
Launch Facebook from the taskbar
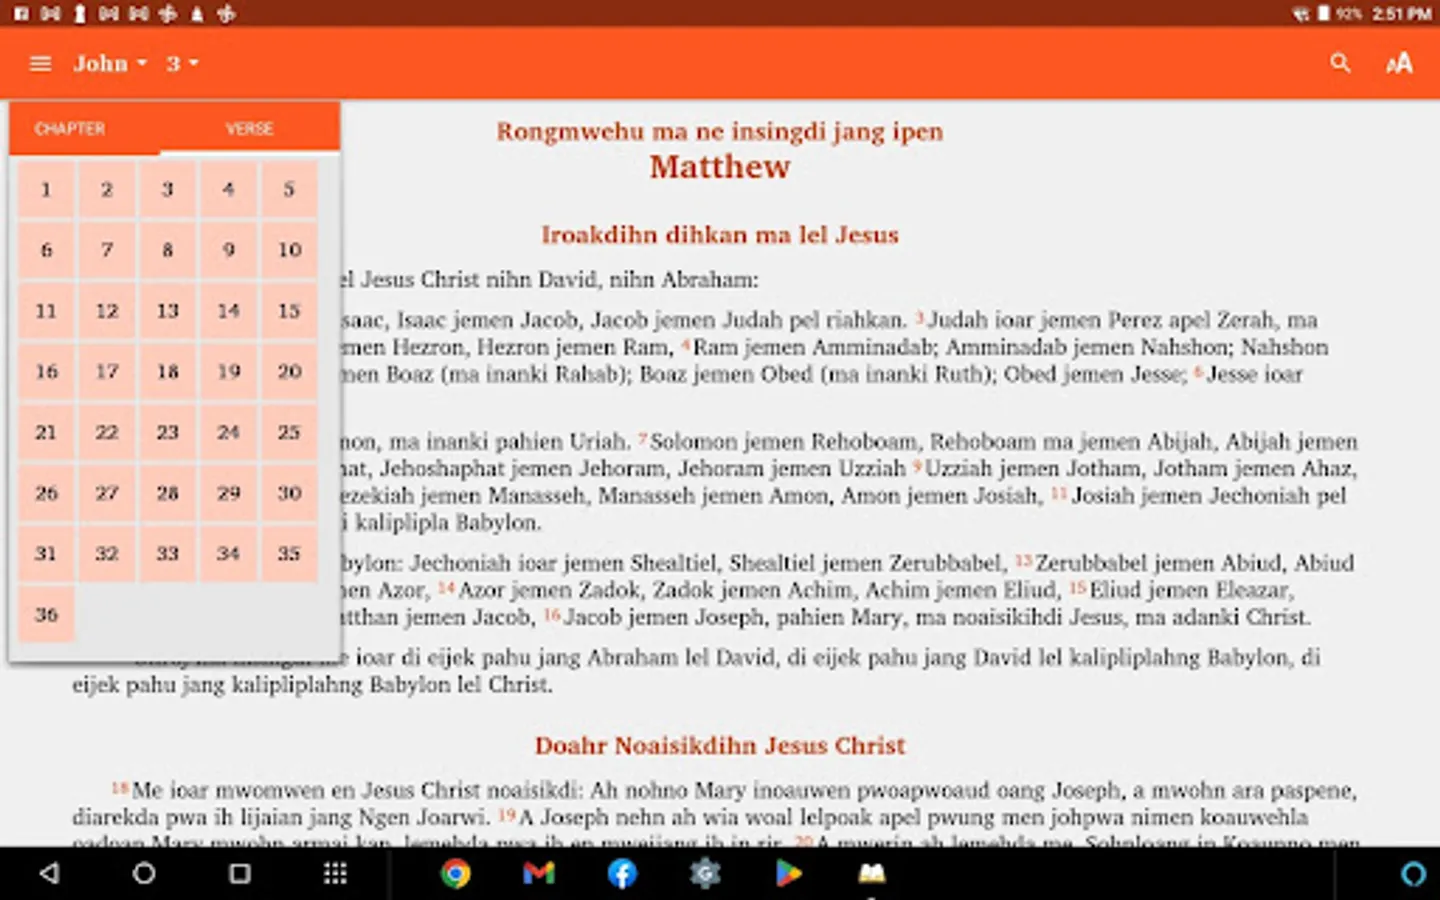point(622,874)
